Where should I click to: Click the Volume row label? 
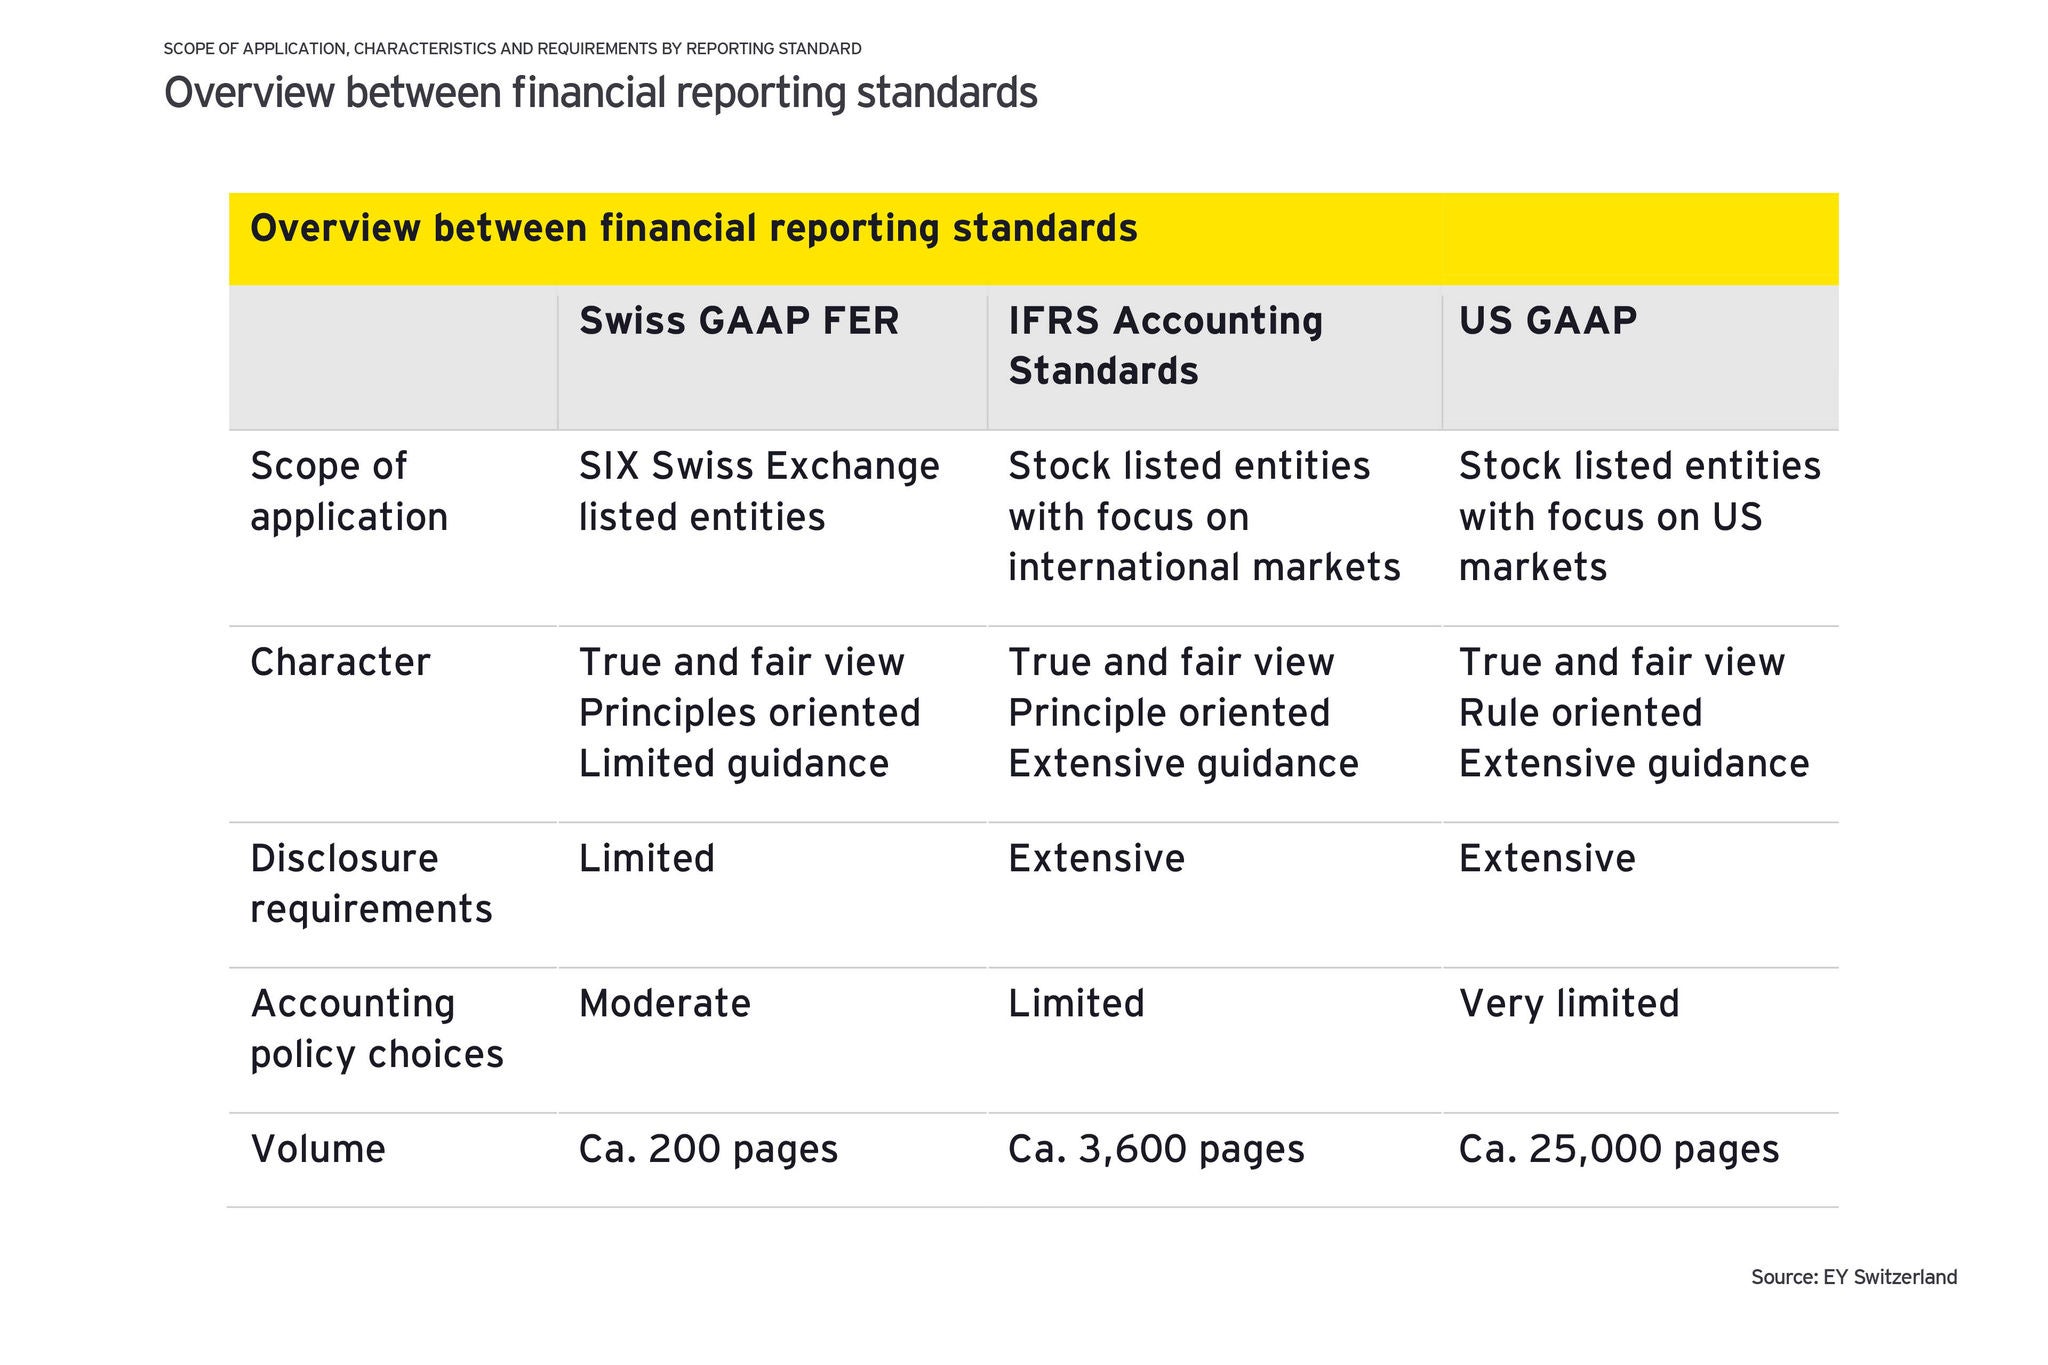point(318,1149)
